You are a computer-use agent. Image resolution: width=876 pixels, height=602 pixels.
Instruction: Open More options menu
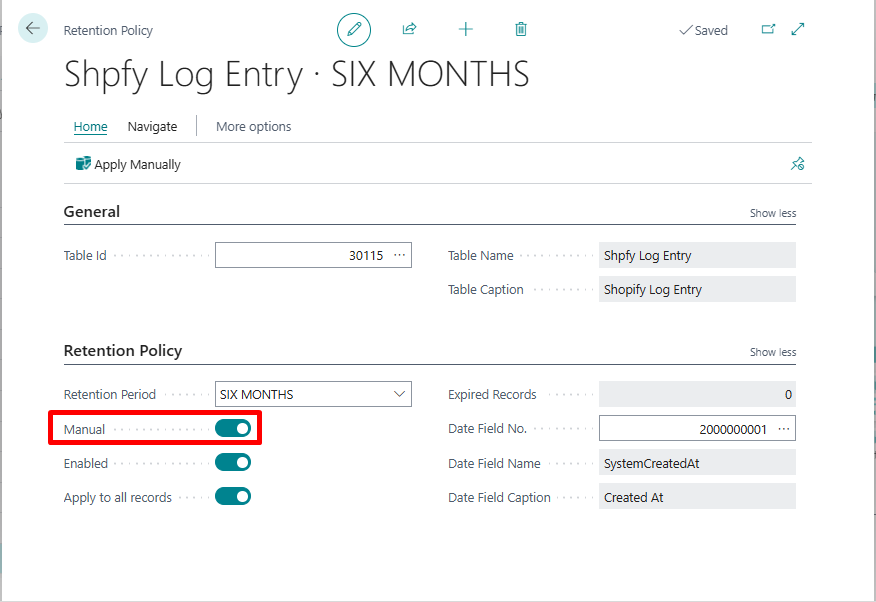click(254, 127)
